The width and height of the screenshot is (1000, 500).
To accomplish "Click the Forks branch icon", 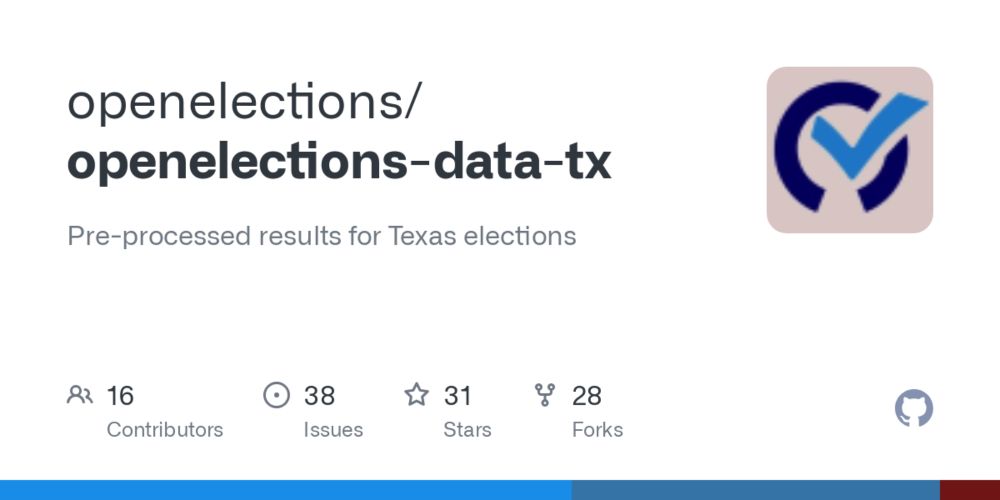I will tap(545, 395).
